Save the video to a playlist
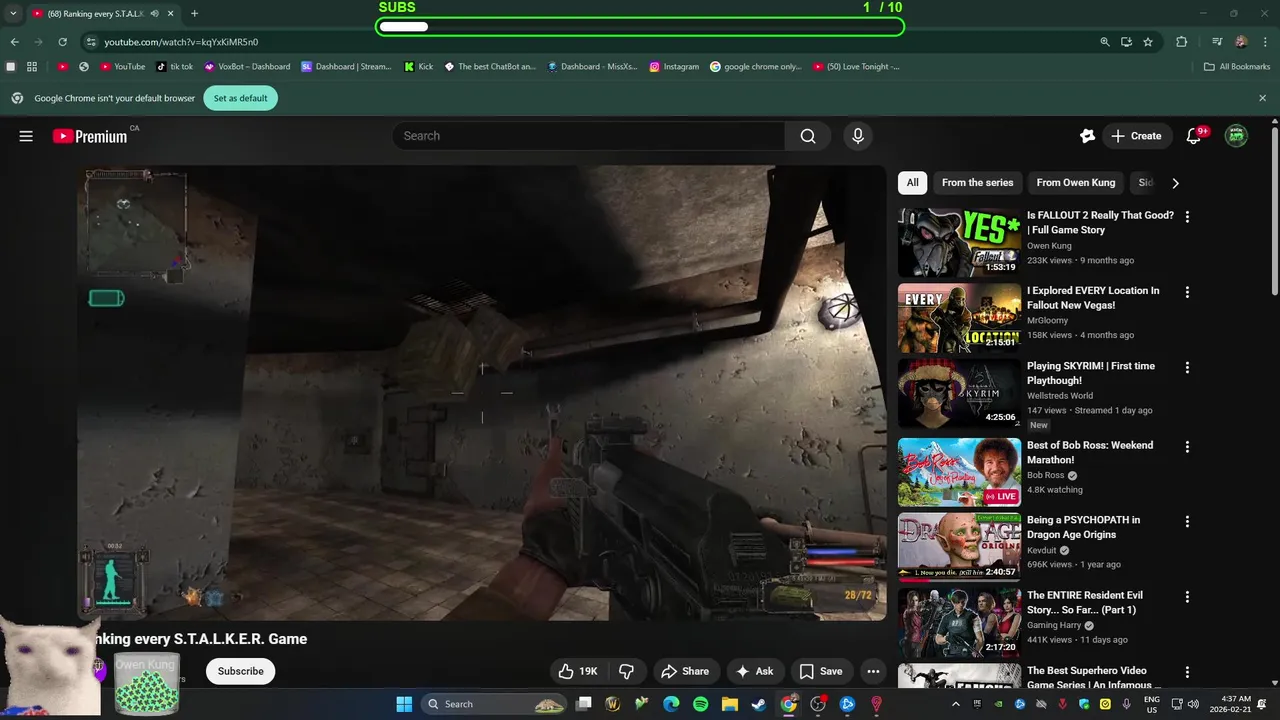 tap(821, 671)
